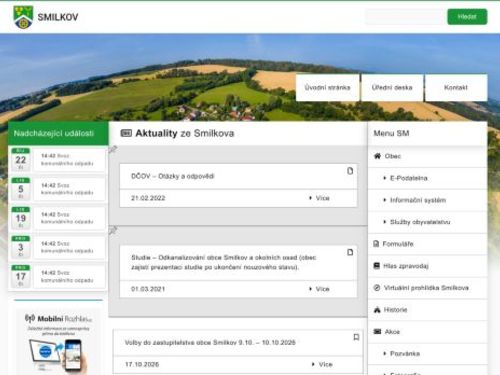This screenshot has width=500, height=375.
Task: Click Více on the 17.10.2026 article
Action: coord(322,364)
